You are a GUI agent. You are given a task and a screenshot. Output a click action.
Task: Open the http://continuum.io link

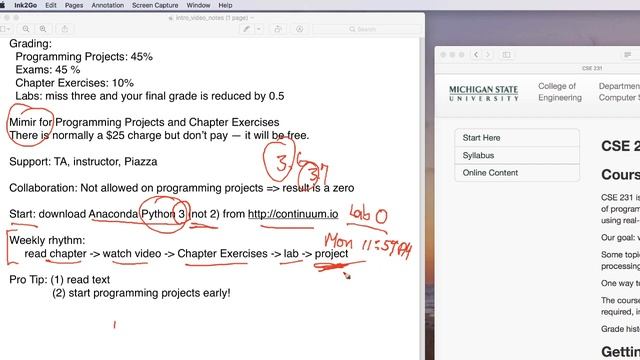293,214
